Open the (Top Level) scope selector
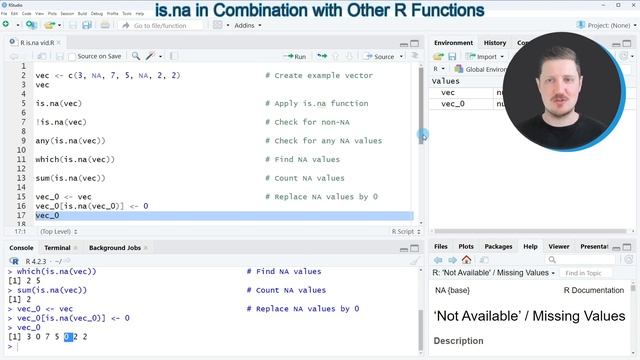The height and width of the screenshot is (360, 640). point(59,231)
